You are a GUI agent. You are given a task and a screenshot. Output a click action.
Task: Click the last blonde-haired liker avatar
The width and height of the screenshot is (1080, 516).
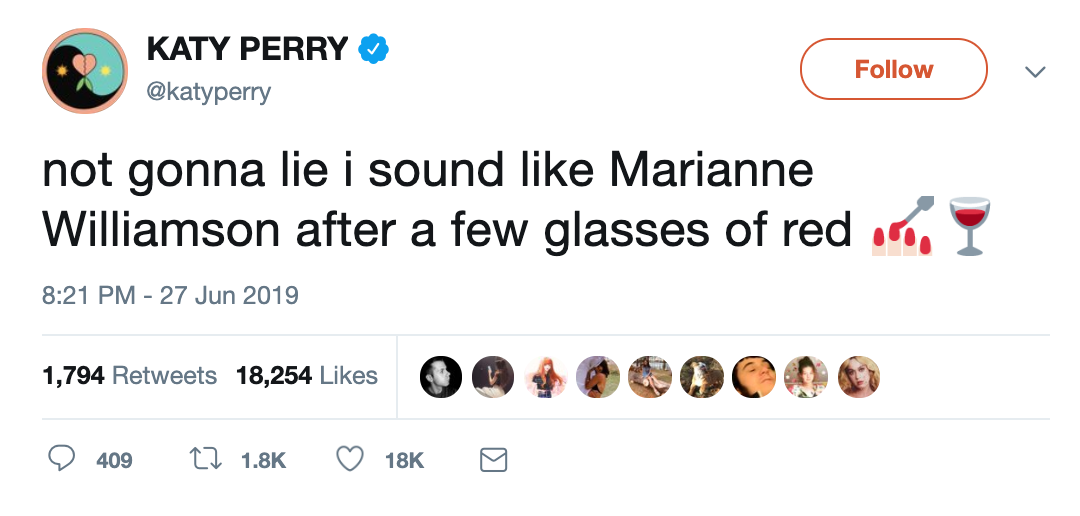click(x=858, y=377)
